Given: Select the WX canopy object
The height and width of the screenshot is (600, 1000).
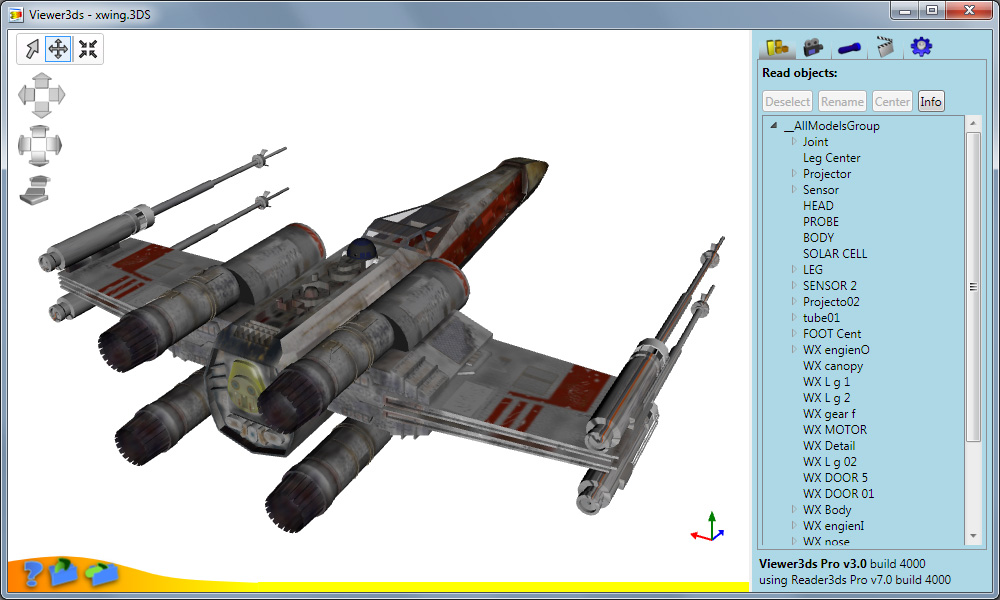Looking at the screenshot, I should pyautogui.click(x=833, y=365).
